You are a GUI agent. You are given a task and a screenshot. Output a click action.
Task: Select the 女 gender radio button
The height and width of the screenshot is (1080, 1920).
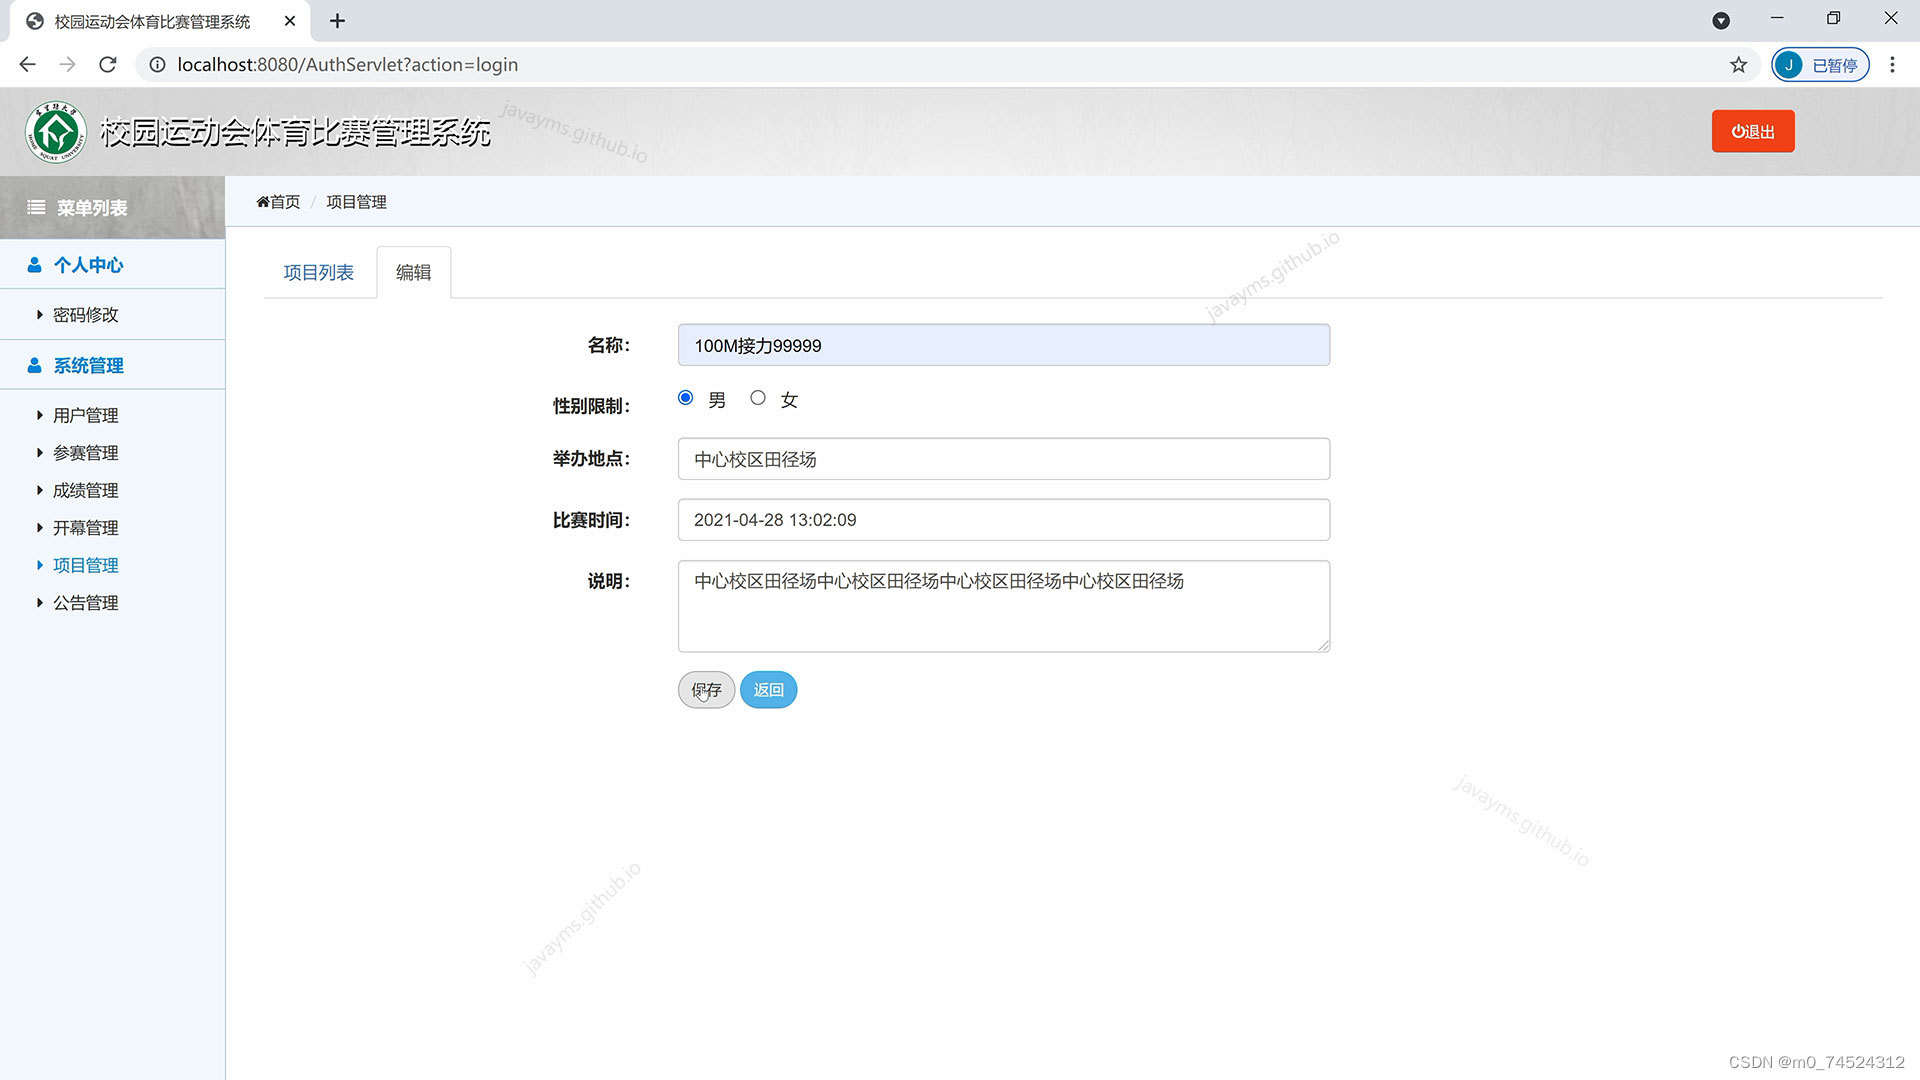tap(758, 398)
